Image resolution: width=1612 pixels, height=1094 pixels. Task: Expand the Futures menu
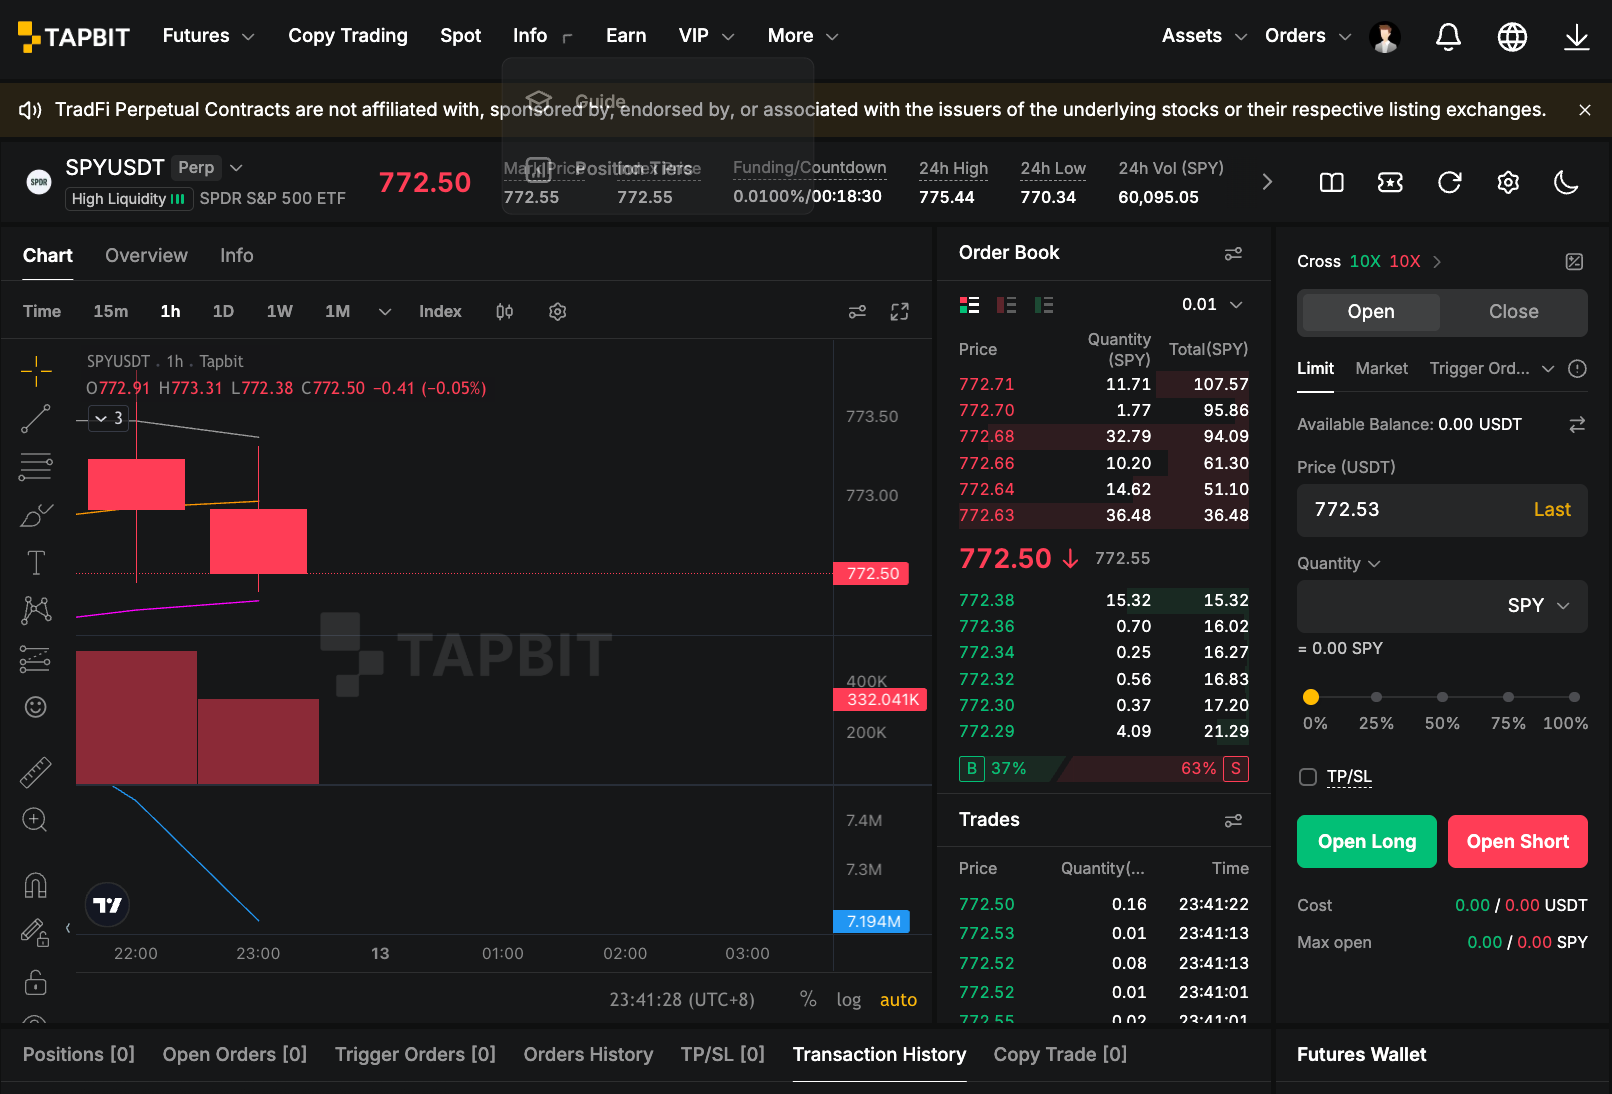(208, 36)
